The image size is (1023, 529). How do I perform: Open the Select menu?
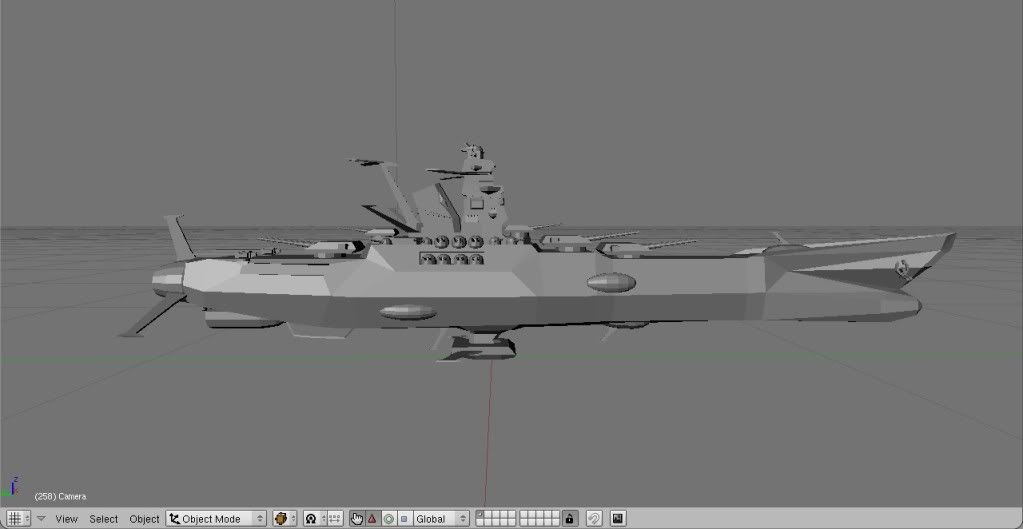(x=104, y=519)
